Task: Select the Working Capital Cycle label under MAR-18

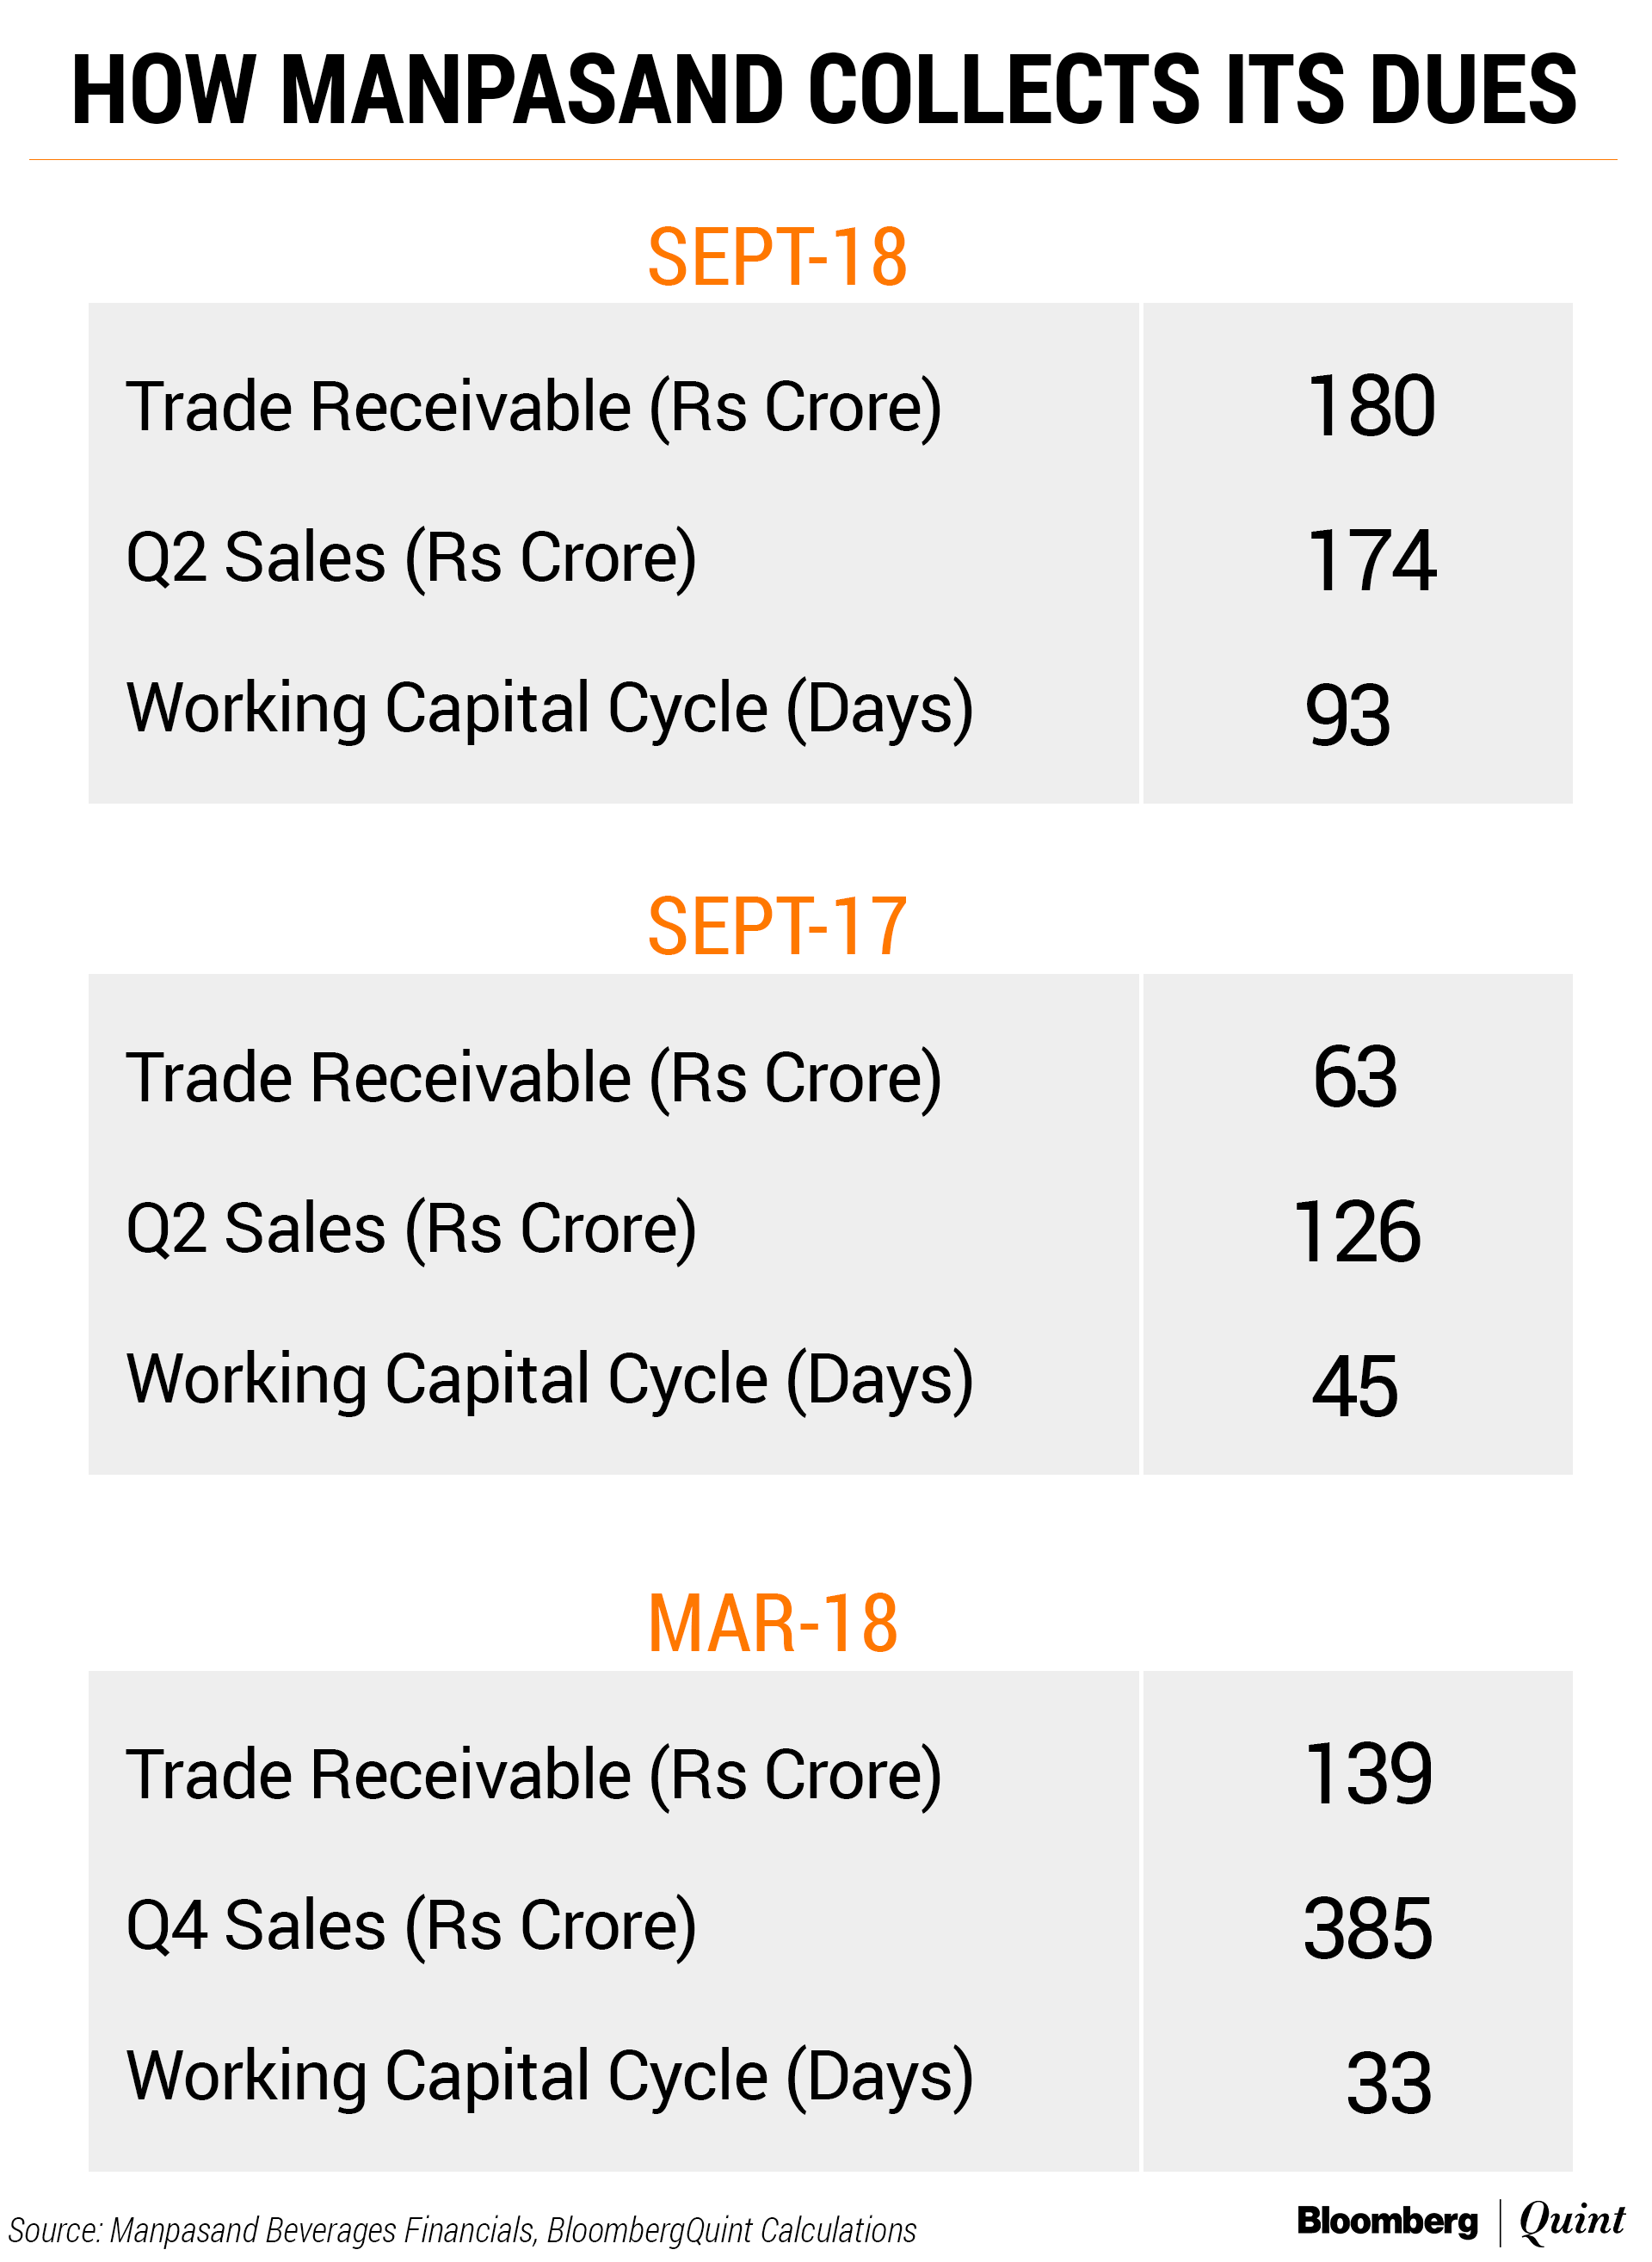Action: tap(549, 2077)
